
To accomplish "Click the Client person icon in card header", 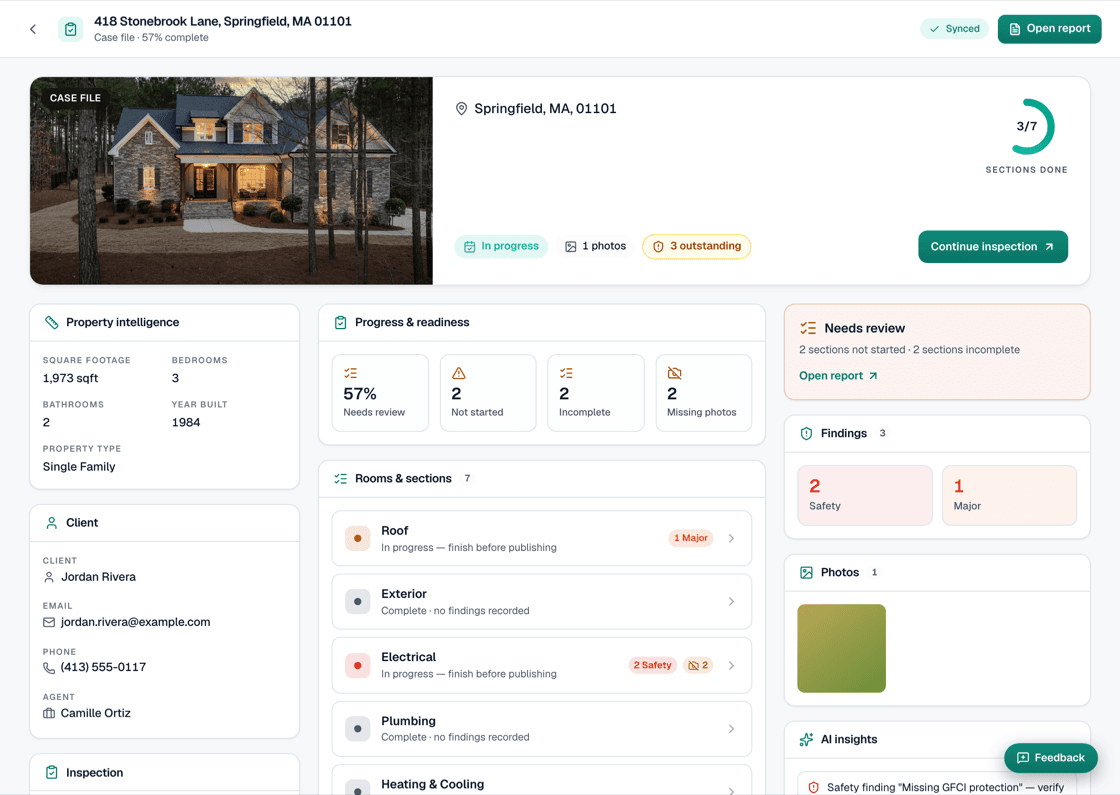I will pos(51,523).
